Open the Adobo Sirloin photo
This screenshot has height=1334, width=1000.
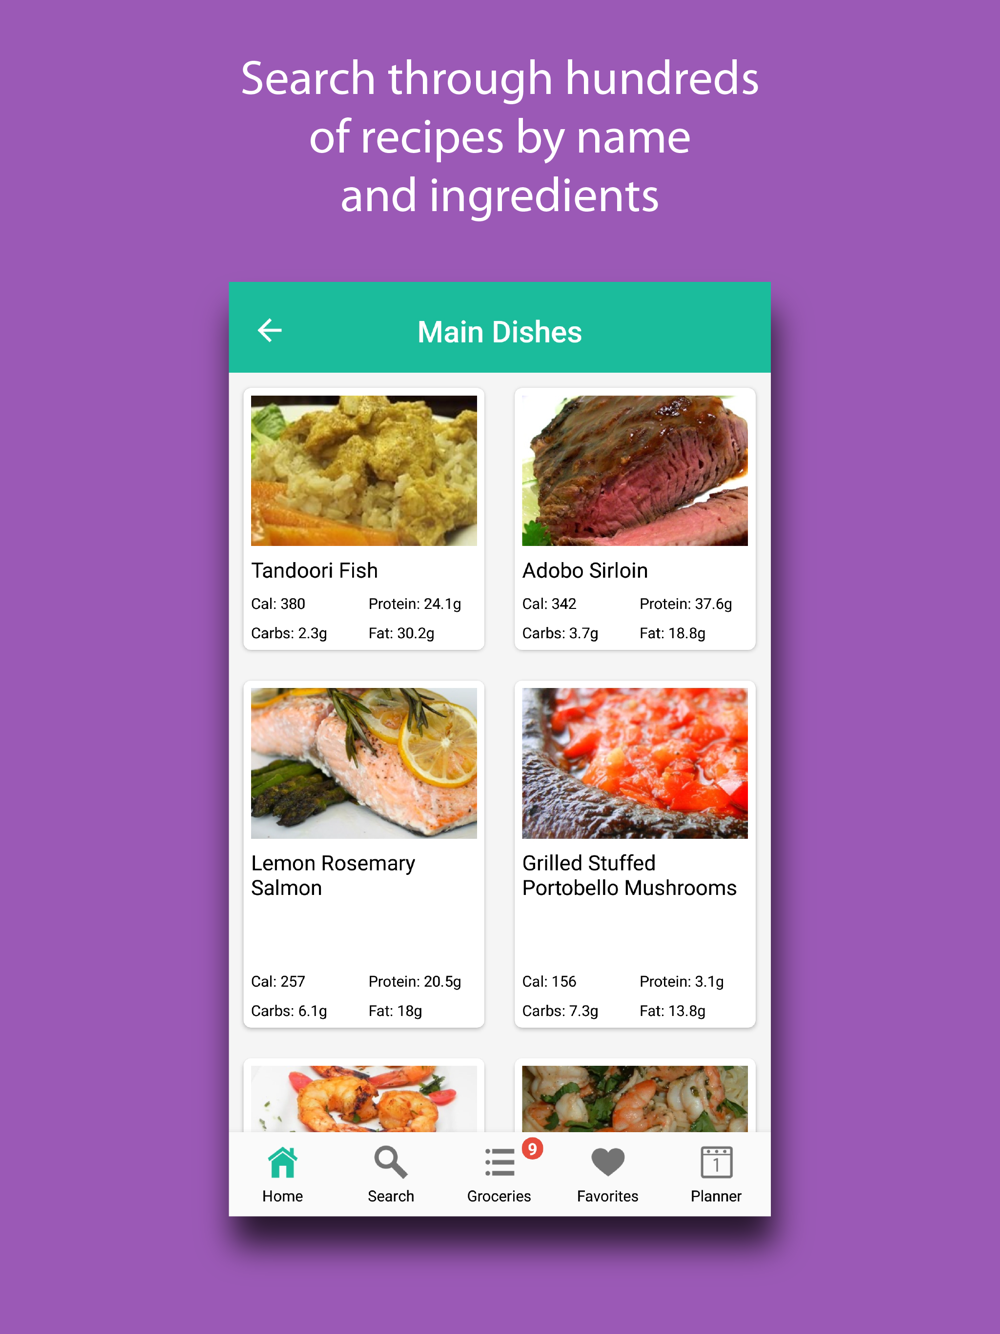(x=635, y=471)
